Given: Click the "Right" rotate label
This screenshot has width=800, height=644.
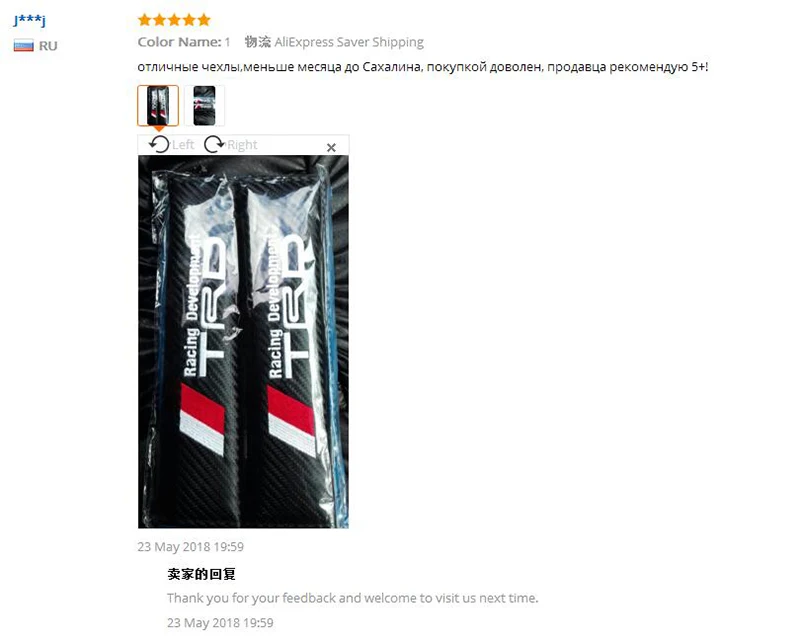Looking at the screenshot, I should (242, 145).
